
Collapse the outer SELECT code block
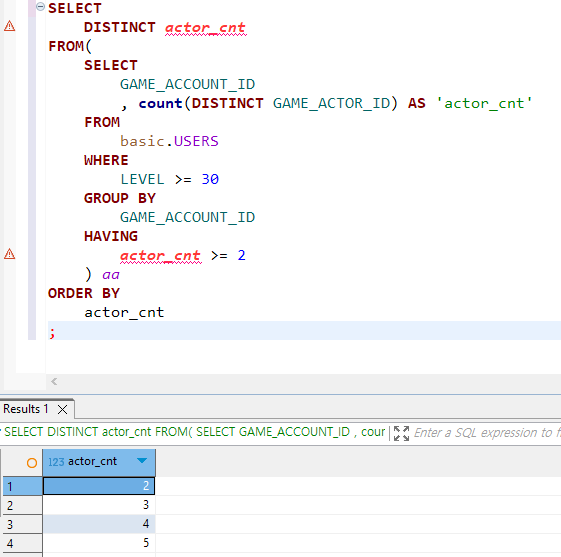point(40,6)
